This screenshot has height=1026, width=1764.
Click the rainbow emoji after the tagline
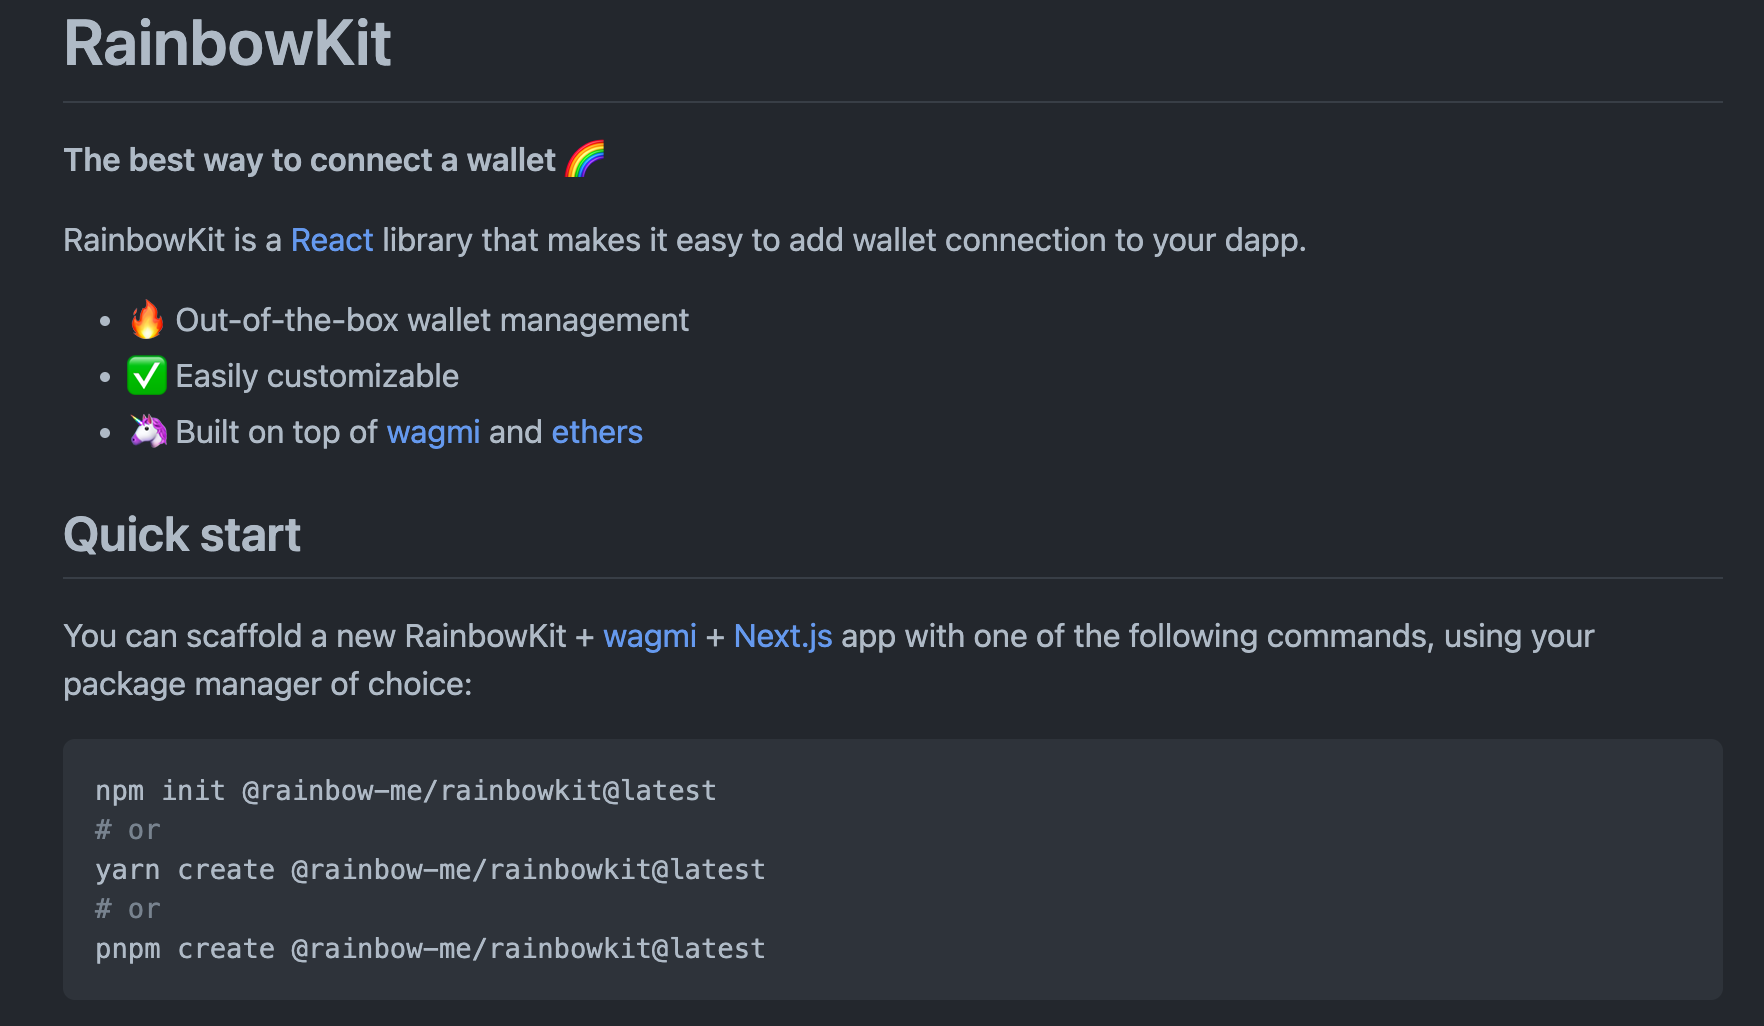585,159
